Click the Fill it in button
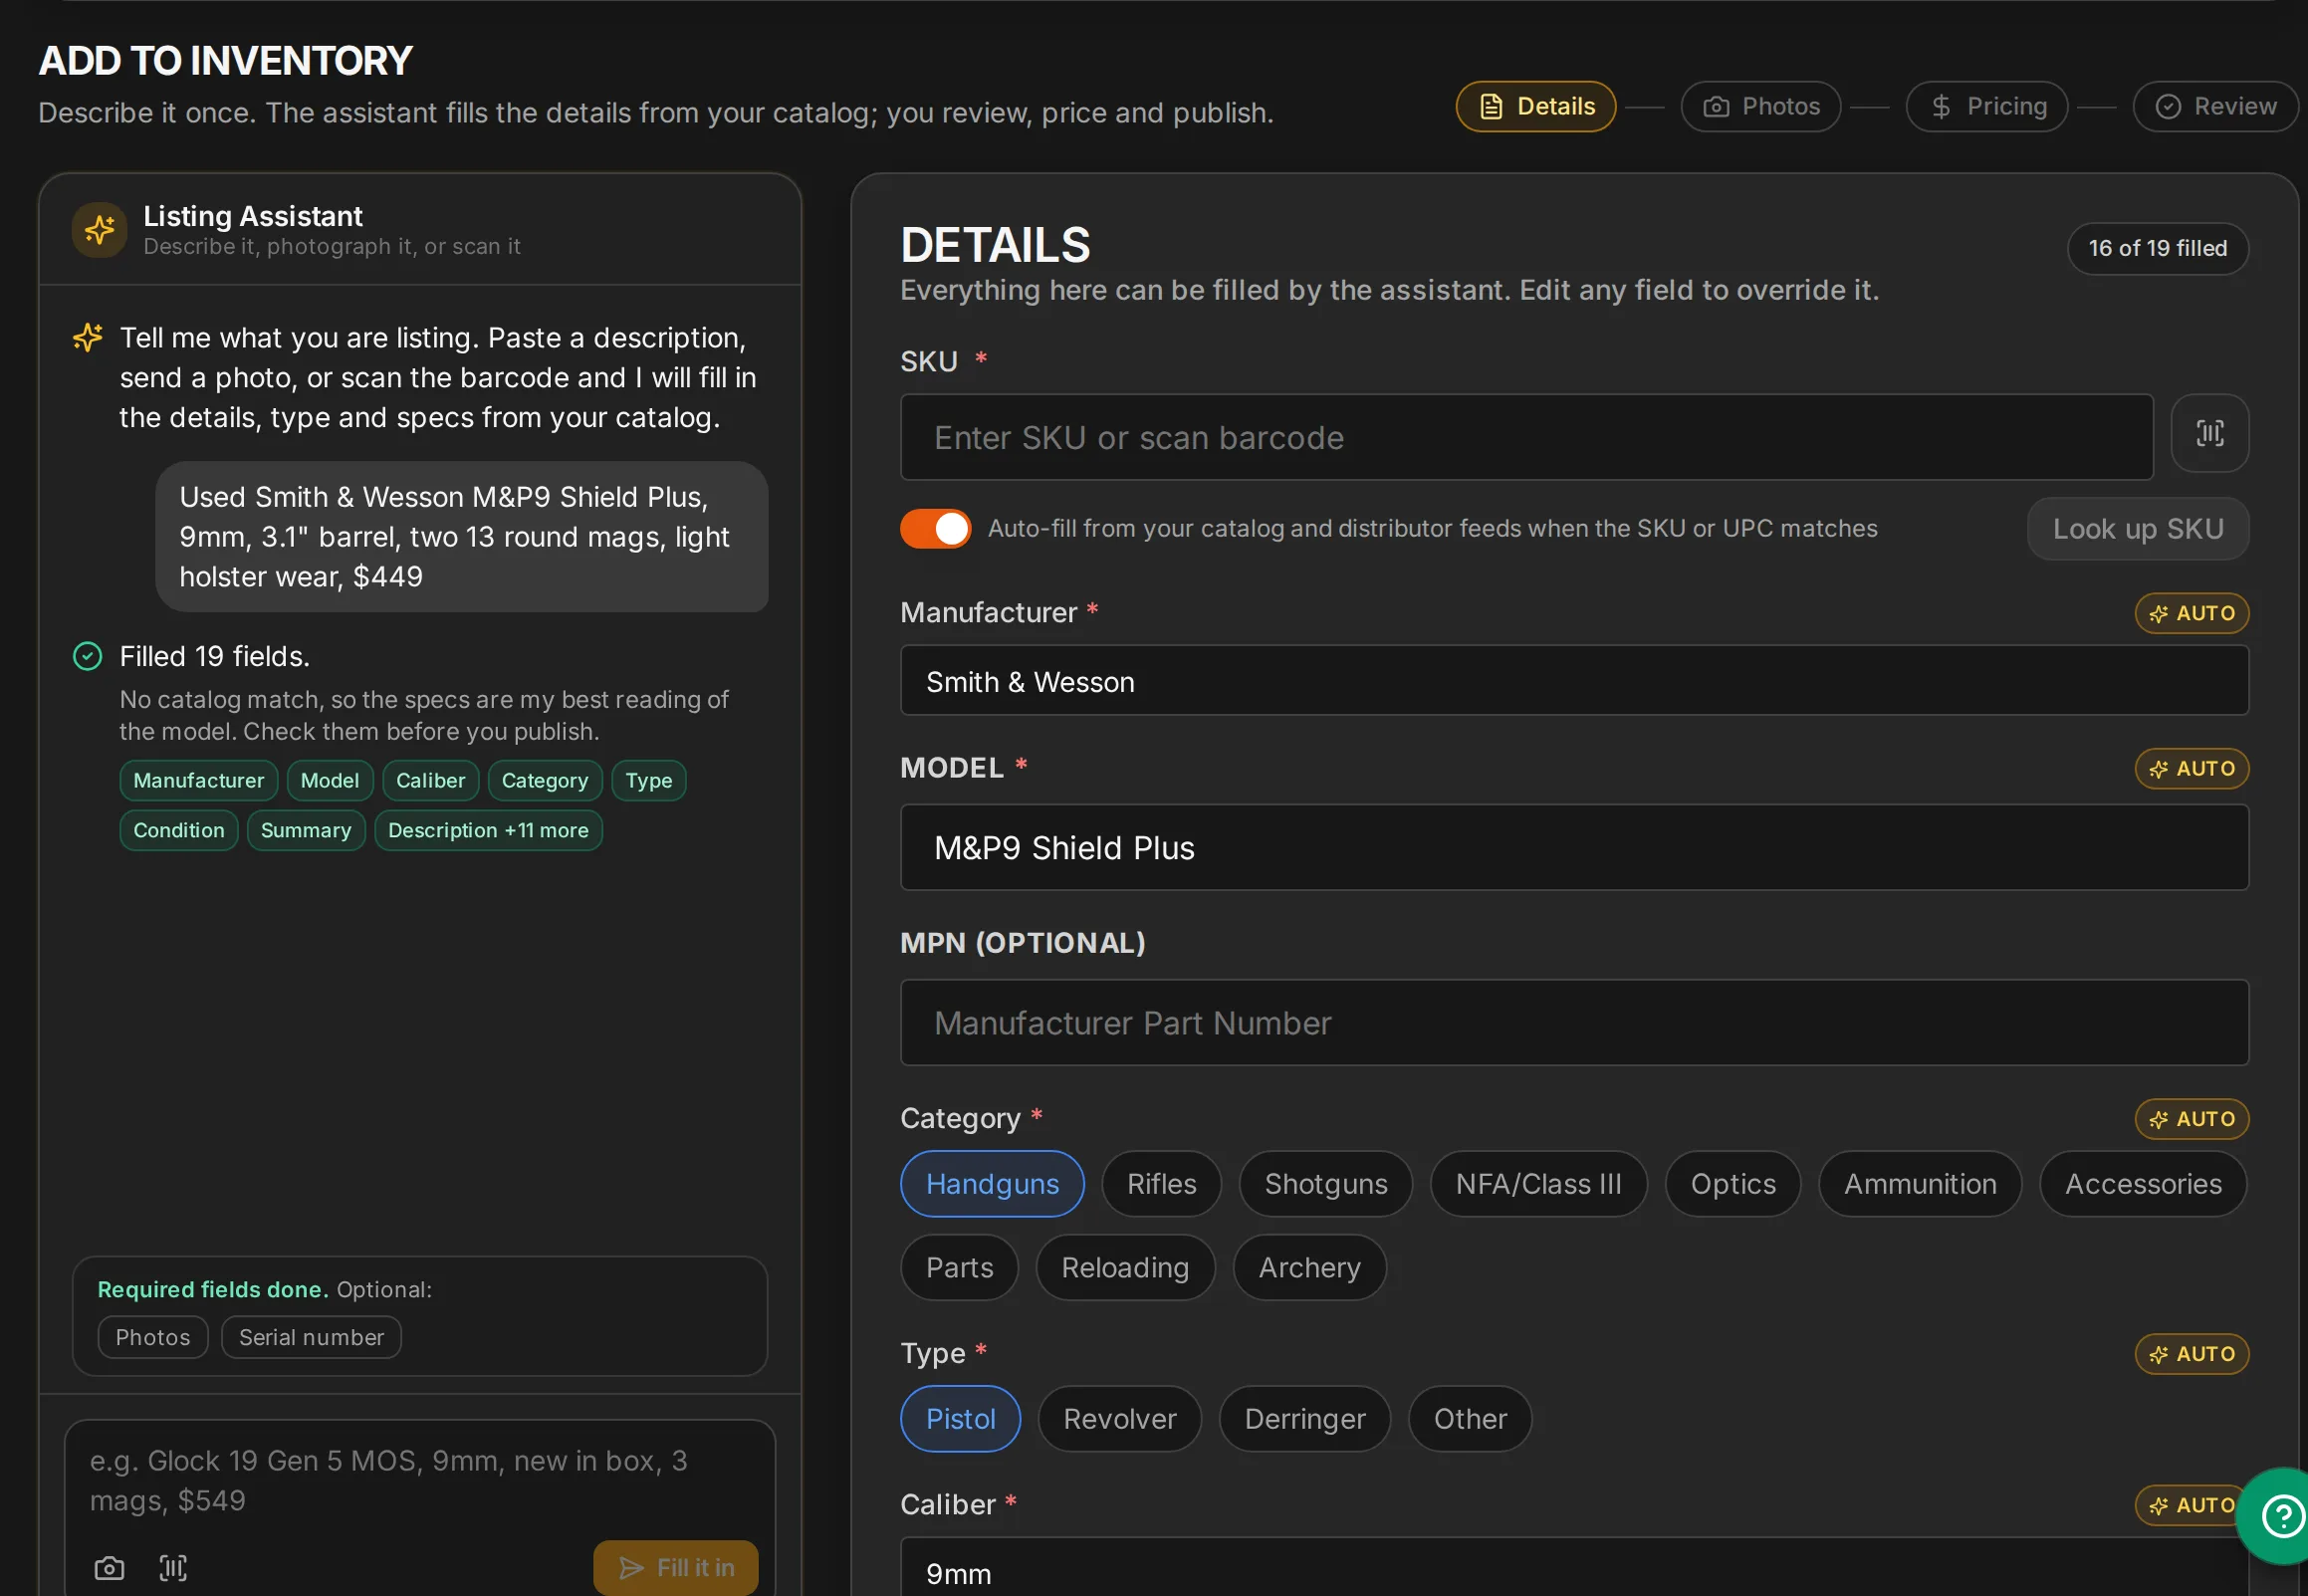The height and width of the screenshot is (1596, 2308). pos(675,1567)
